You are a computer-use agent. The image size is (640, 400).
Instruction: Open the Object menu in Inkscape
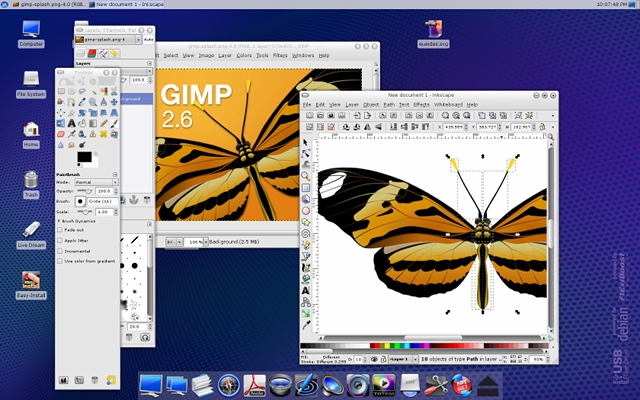(x=371, y=105)
